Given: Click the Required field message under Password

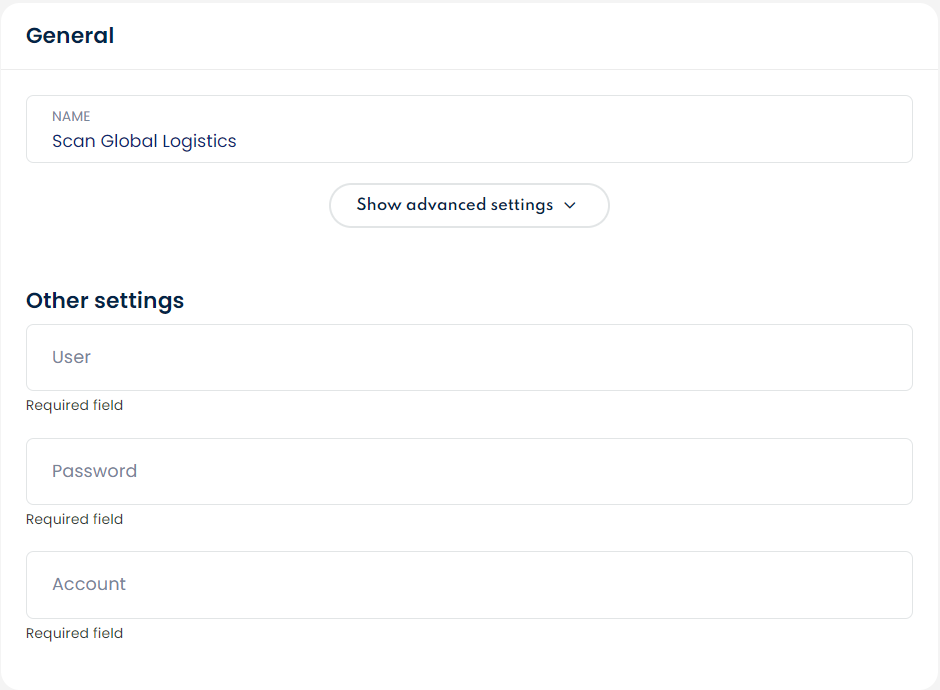Looking at the screenshot, I should (x=74, y=519).
